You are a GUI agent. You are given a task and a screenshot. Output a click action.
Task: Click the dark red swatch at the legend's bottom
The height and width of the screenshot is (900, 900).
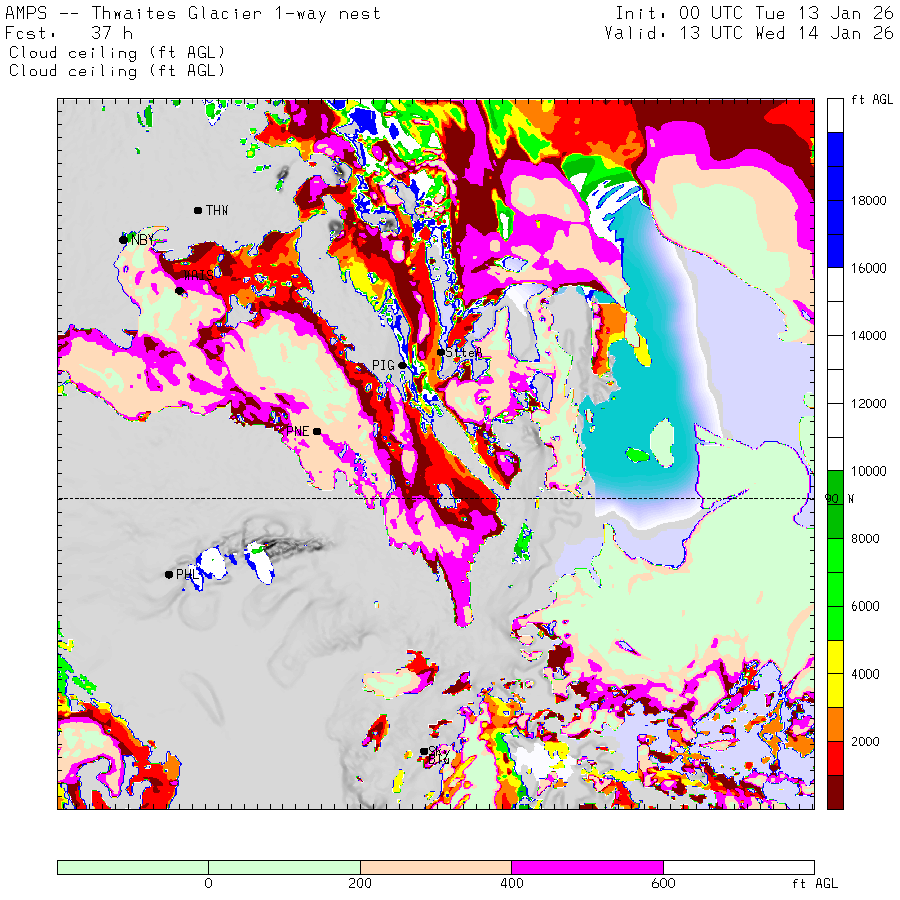tap(835, 792)
